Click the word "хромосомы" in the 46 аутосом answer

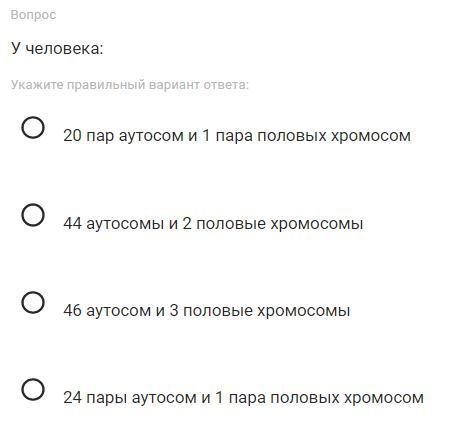[x=304, y=311]
